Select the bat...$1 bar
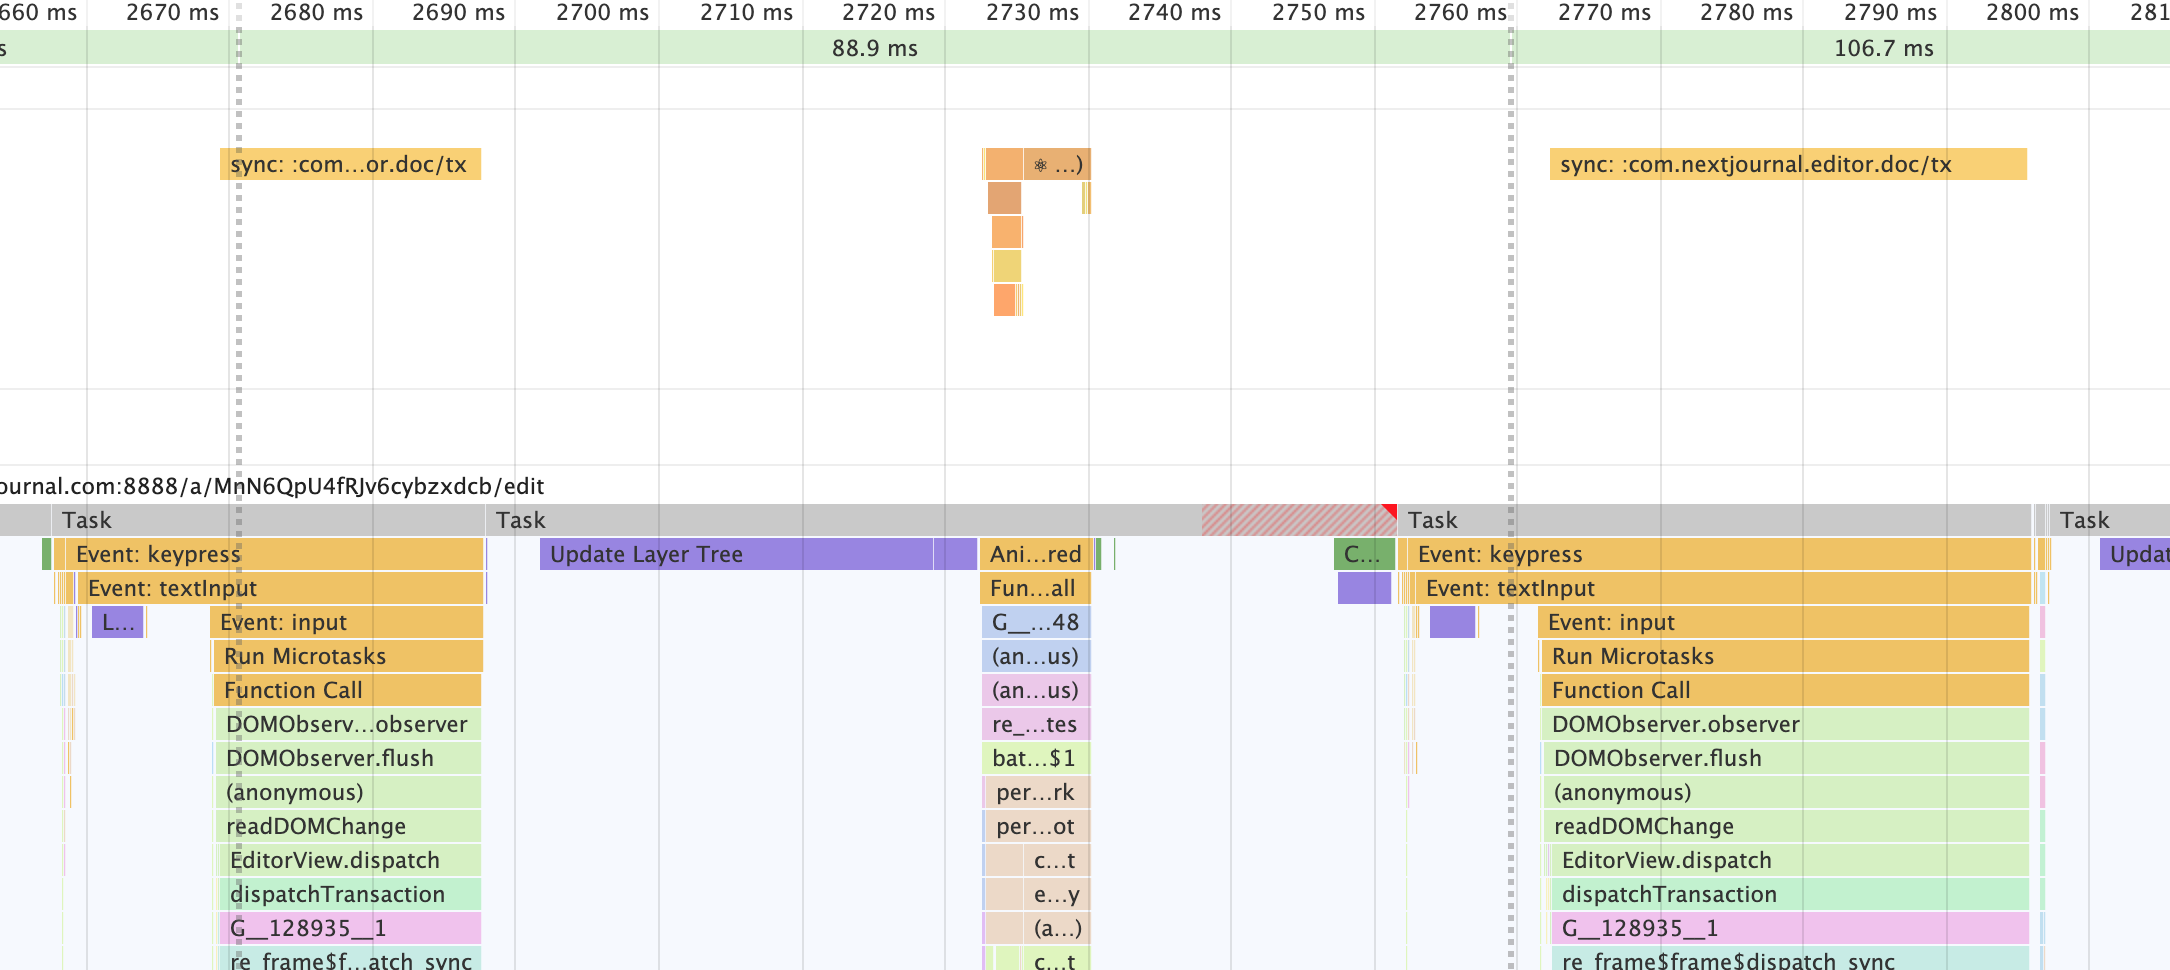Screen dimensions: 2170x970 click(x=1036, y=758)
